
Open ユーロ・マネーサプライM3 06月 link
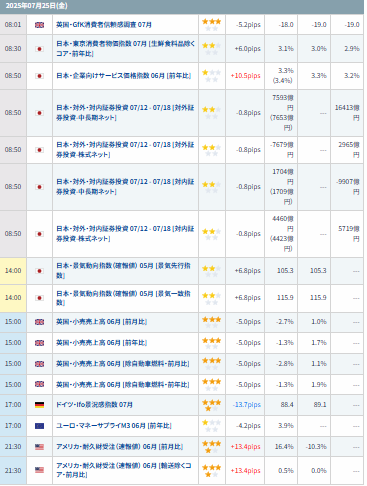click(114, 426)
